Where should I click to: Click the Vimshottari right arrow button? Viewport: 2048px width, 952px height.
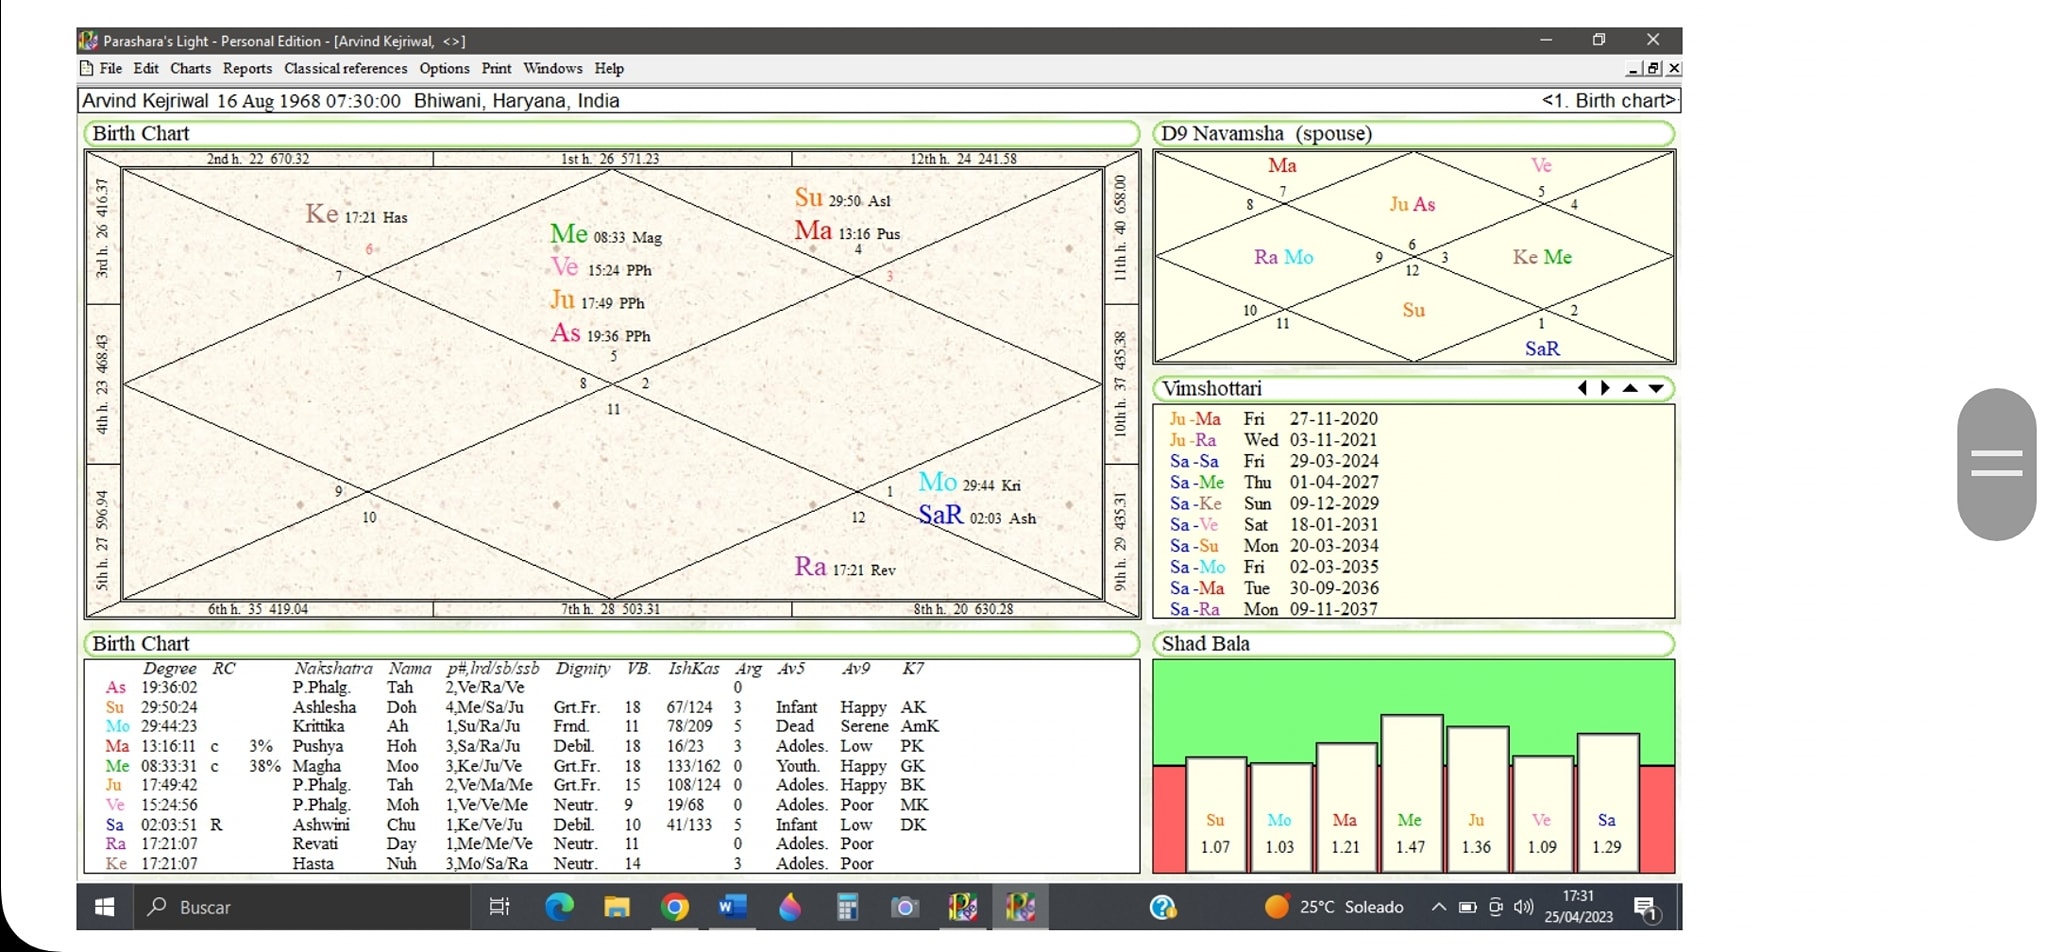coord(1605,388)
